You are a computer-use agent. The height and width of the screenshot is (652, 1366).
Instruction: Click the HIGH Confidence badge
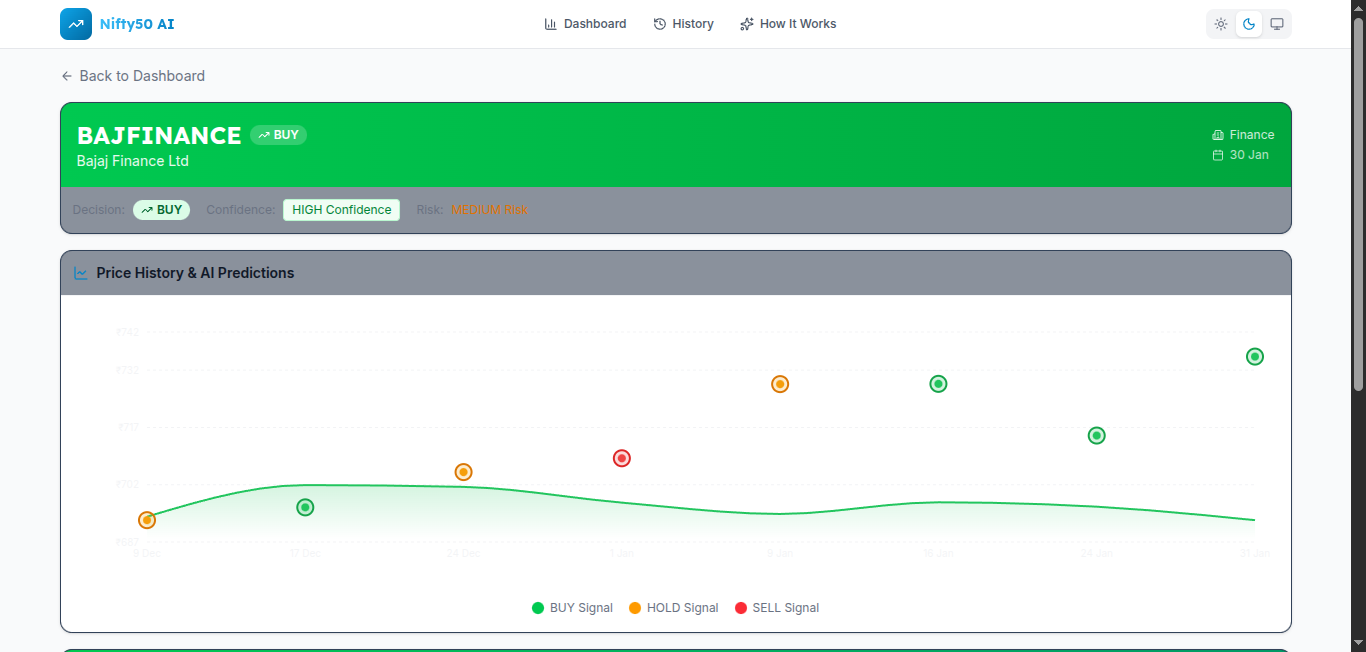tap(341, 210)
